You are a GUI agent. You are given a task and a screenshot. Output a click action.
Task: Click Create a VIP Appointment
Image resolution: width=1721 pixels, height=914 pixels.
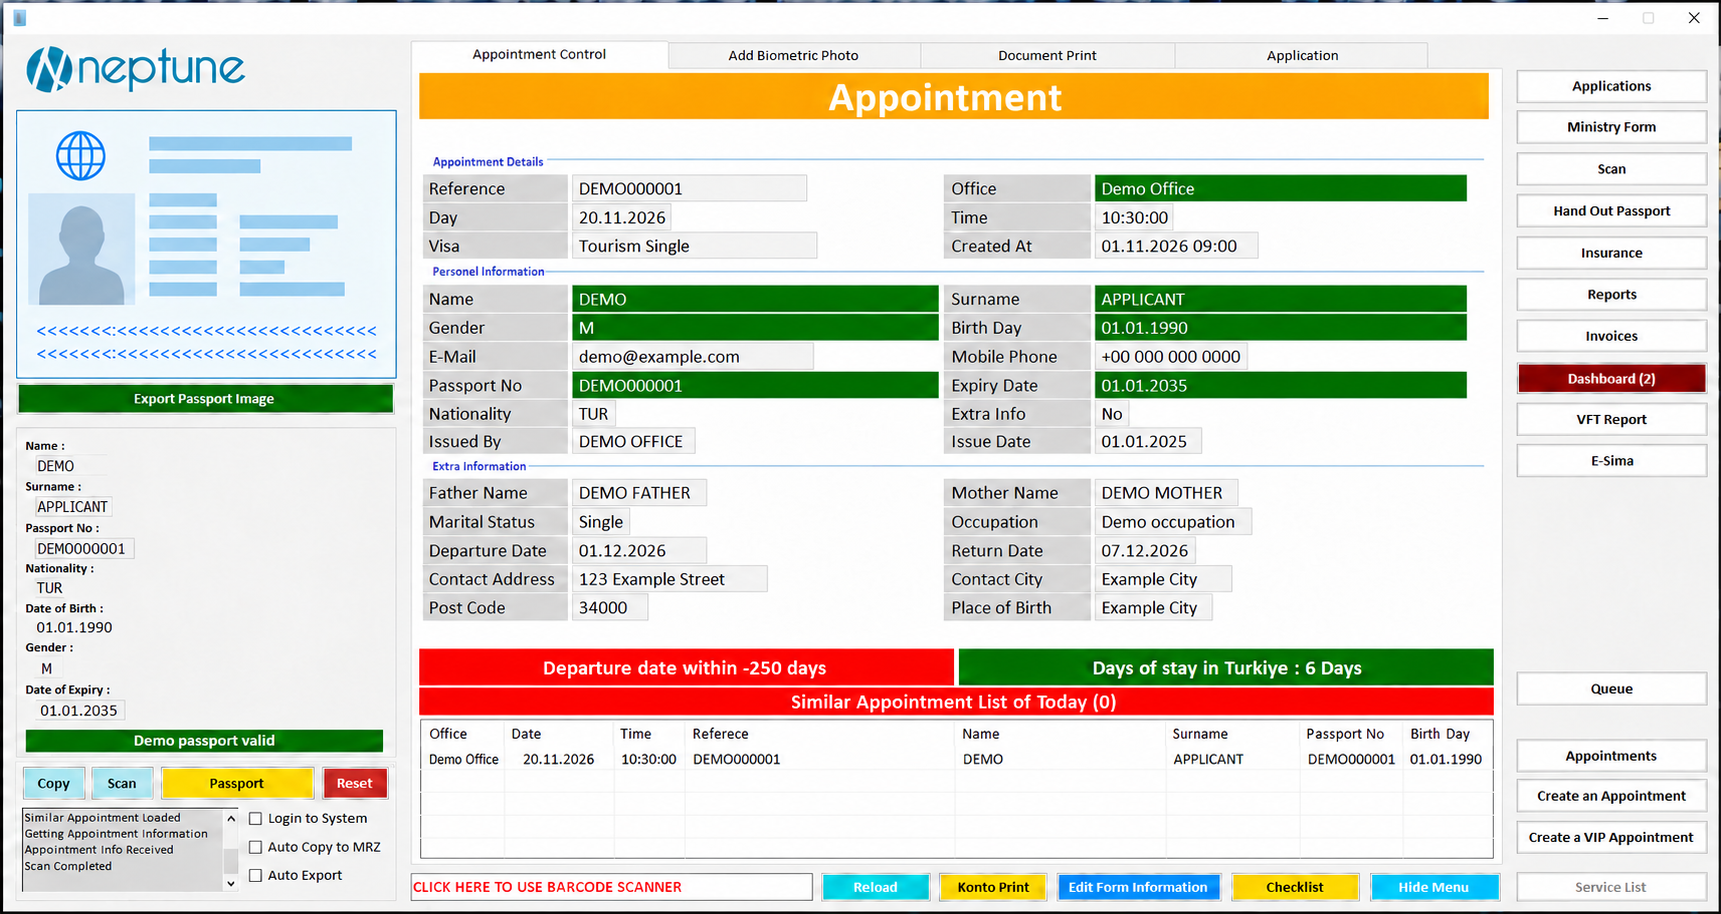tap(1611, 837)
